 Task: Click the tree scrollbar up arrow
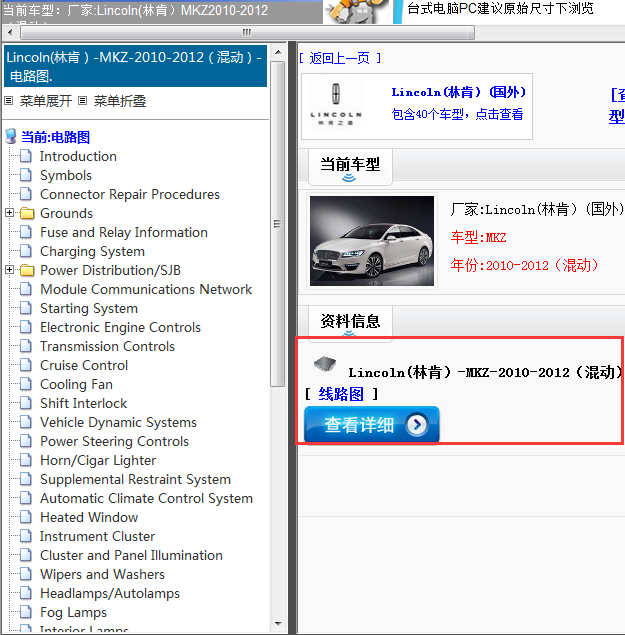click(278, 52)
